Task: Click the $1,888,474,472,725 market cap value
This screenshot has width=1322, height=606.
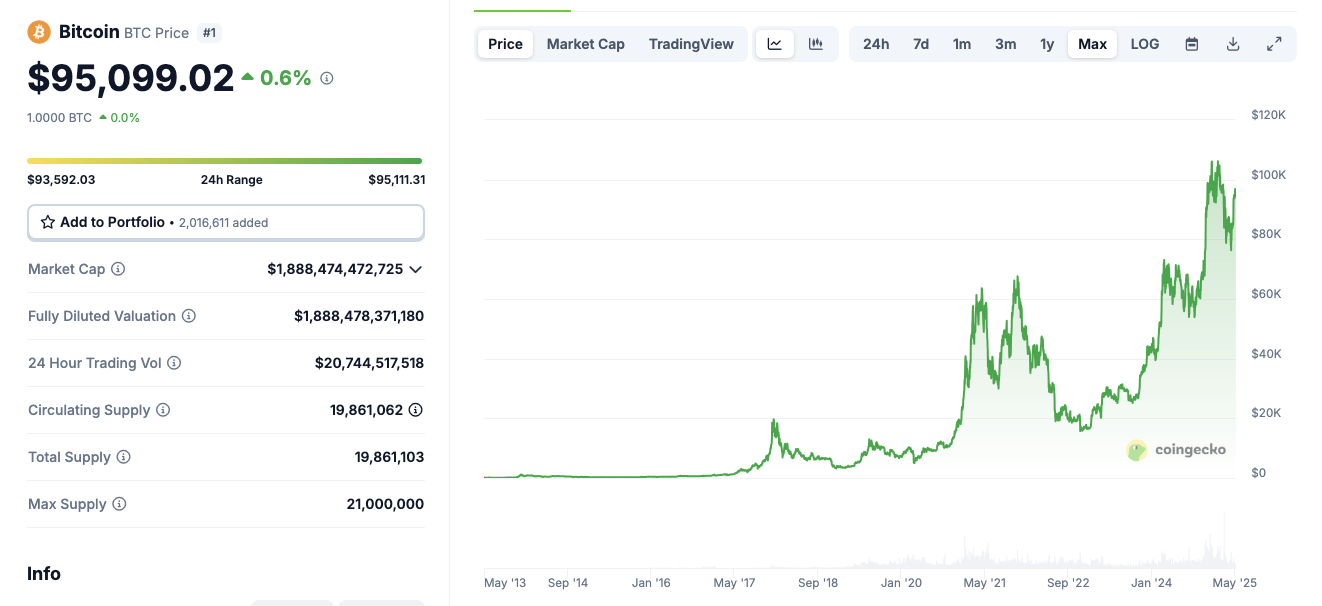Action: coord(335,269)
